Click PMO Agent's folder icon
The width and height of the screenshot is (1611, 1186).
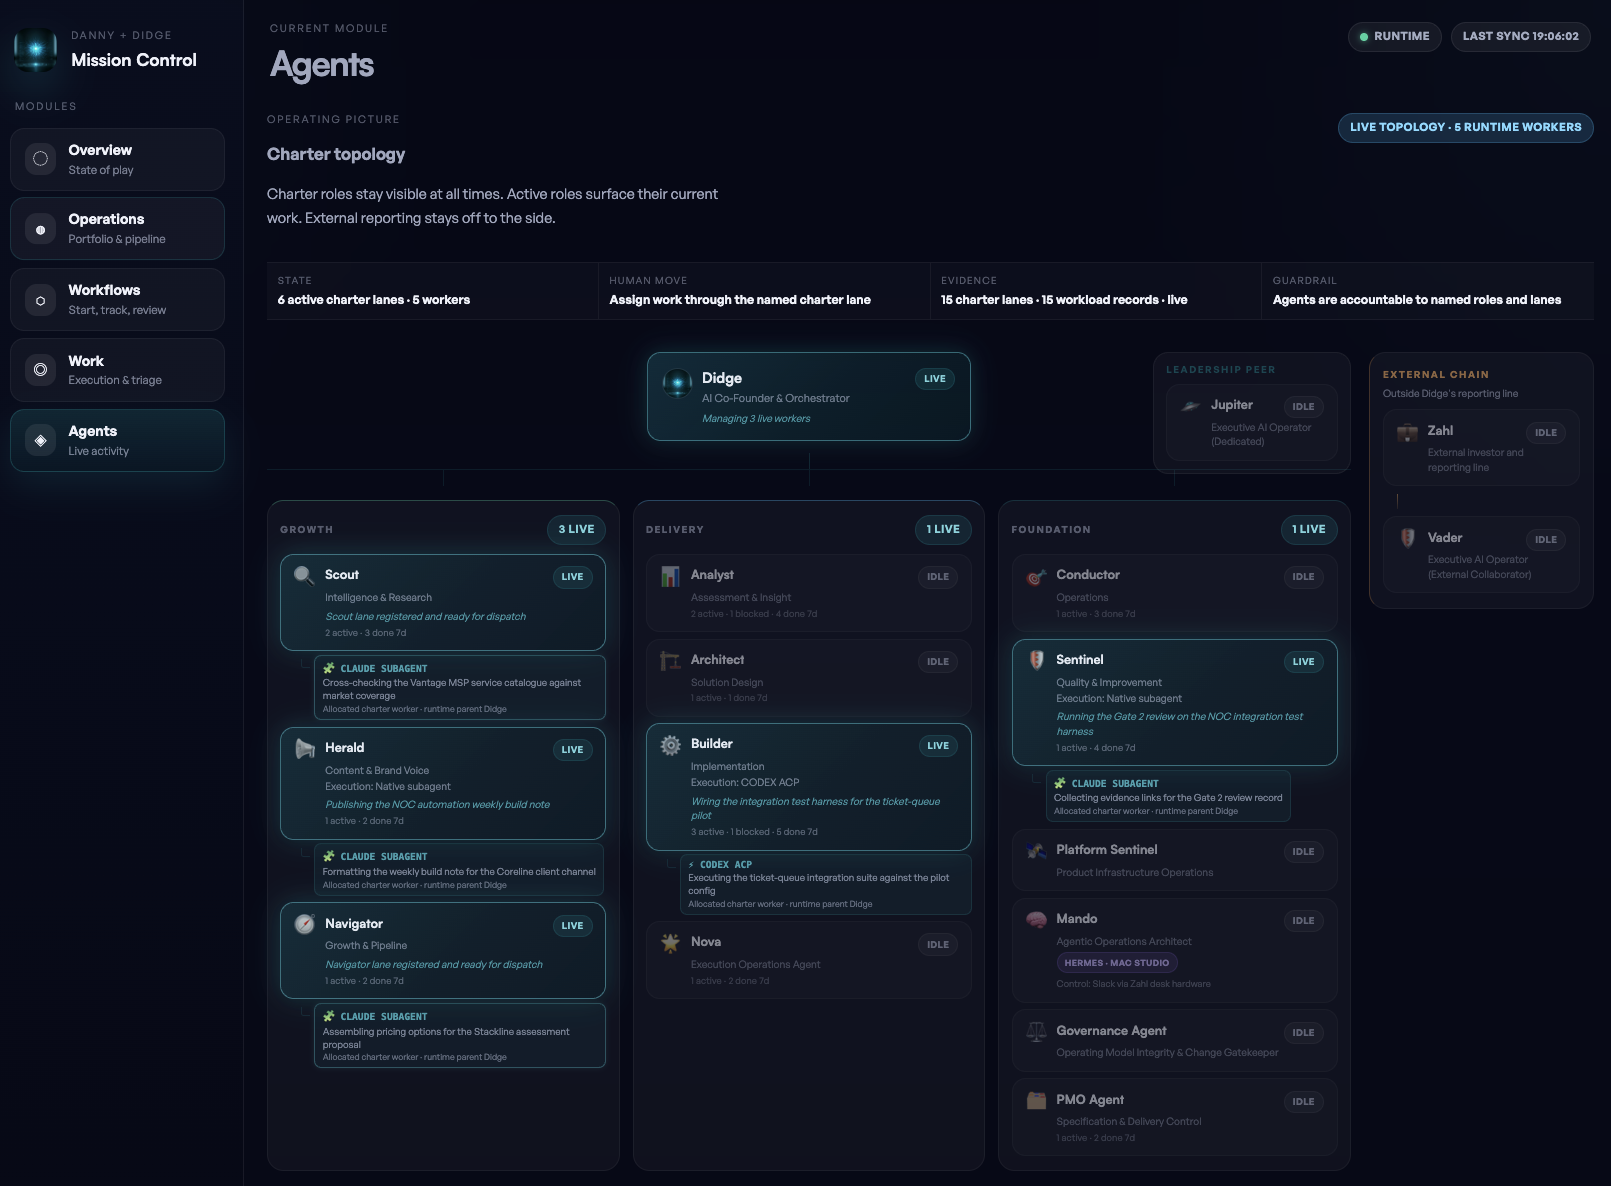(1036, 1100)
